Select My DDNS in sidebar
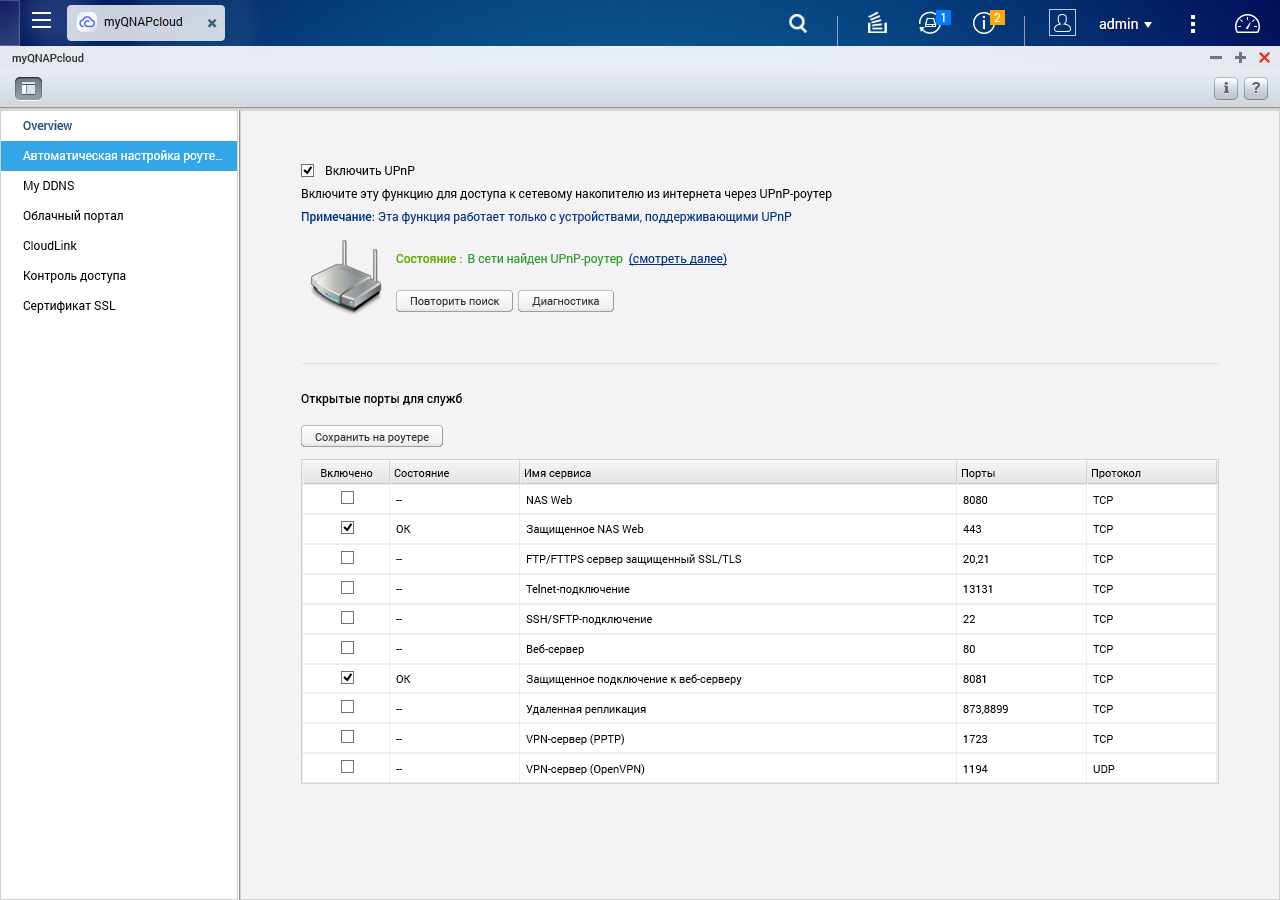1280x900 pixels. tap(49, 186)
